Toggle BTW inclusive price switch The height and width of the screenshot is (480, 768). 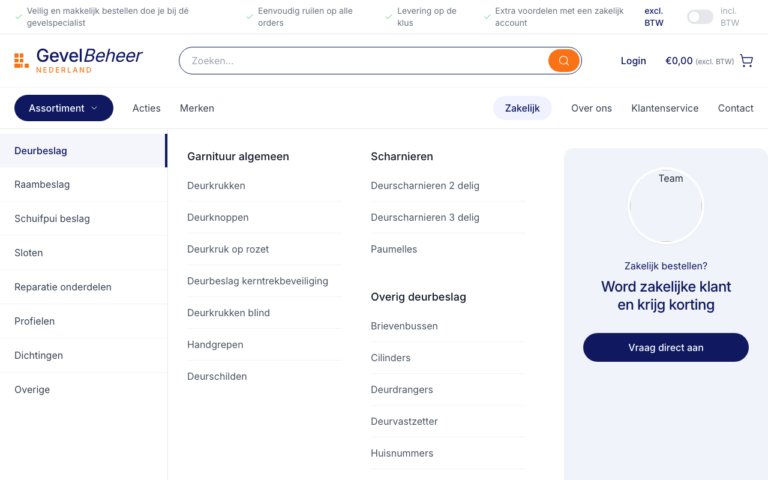tap(699, 17)
